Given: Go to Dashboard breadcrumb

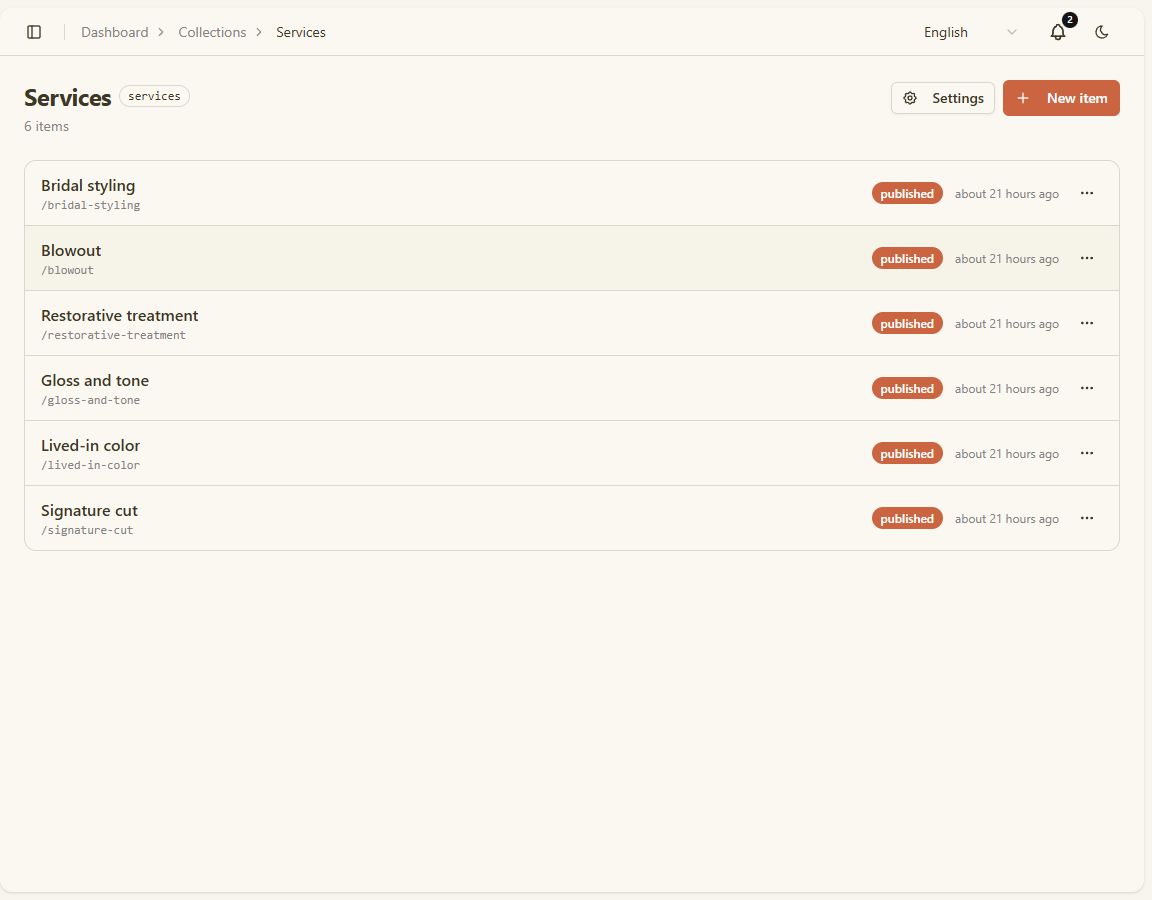Looking at the screenshot, I should pyautogui.click(x=115, y=32).
